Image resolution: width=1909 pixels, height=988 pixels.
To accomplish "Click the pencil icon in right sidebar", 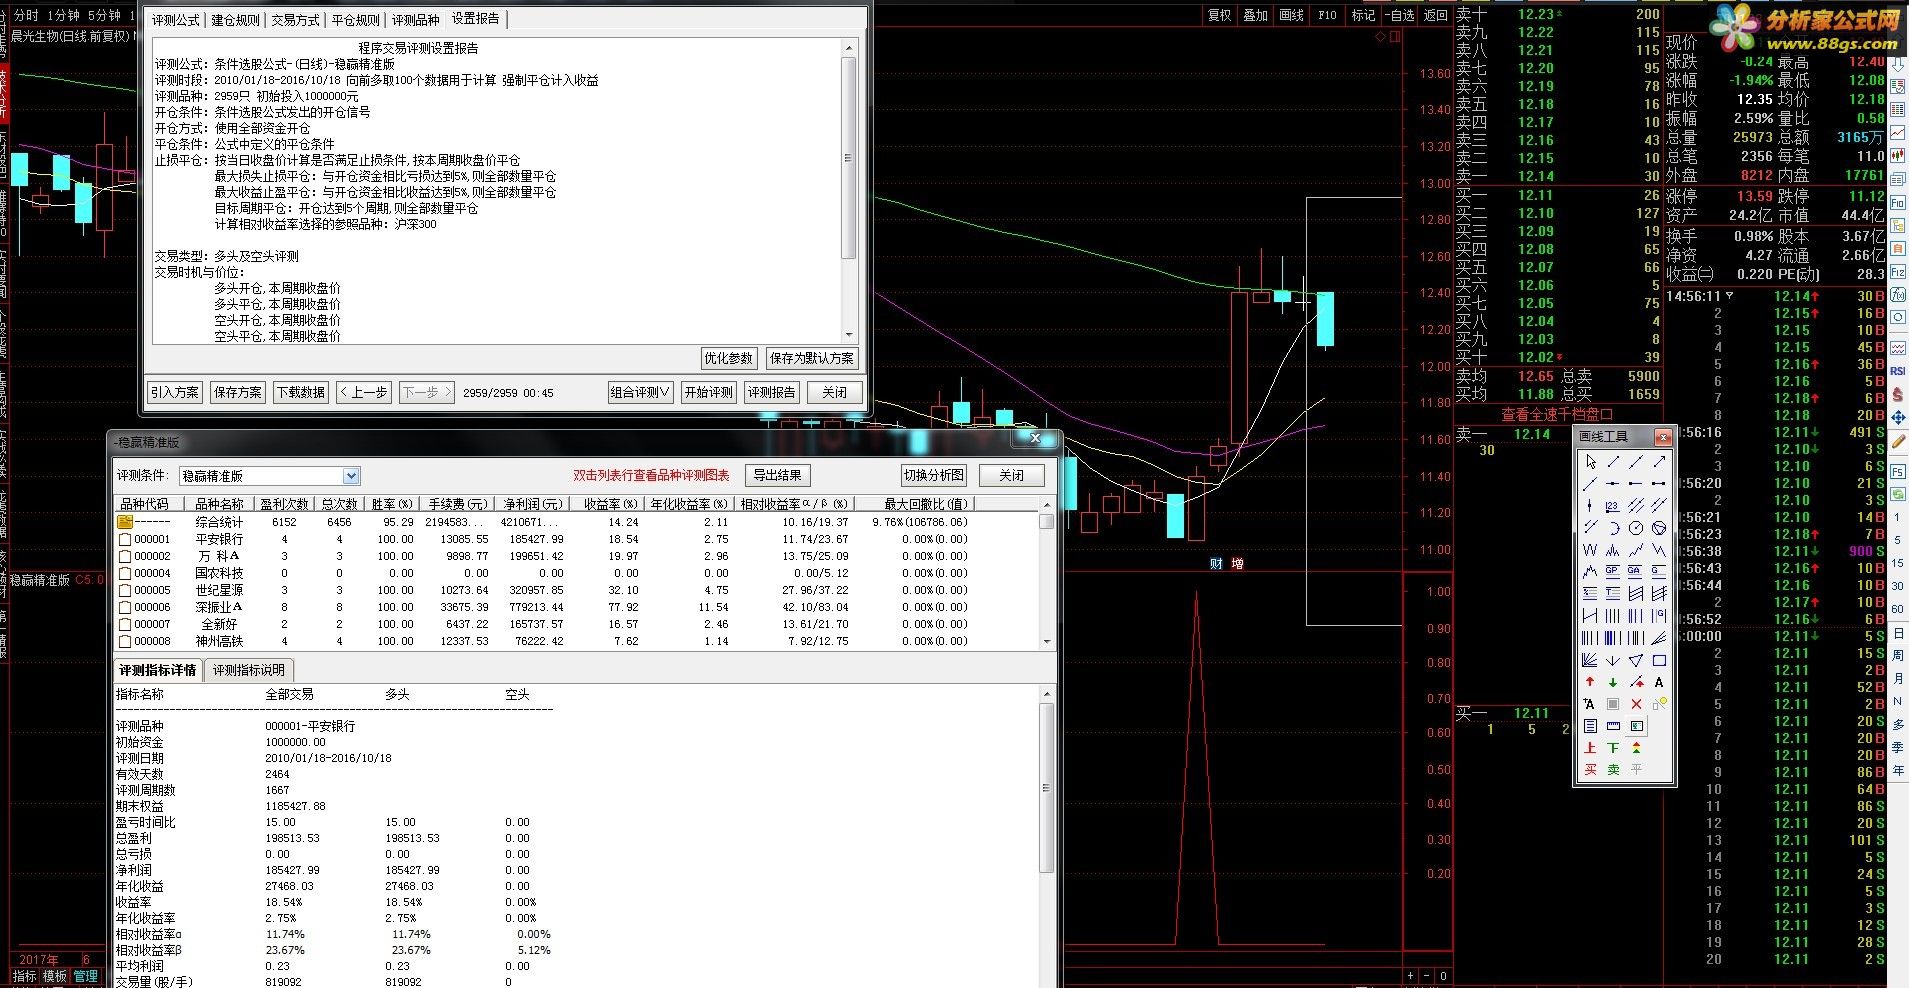I will 1898,441.
